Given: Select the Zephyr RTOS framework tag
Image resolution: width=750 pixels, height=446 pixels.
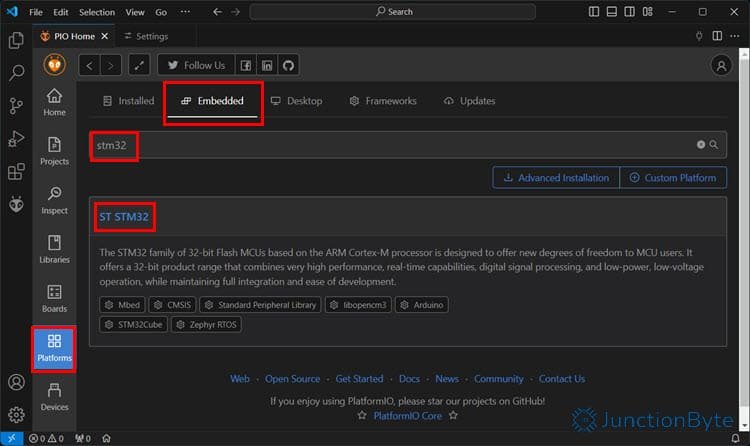Looking at the screenshot, I should 206,324.
